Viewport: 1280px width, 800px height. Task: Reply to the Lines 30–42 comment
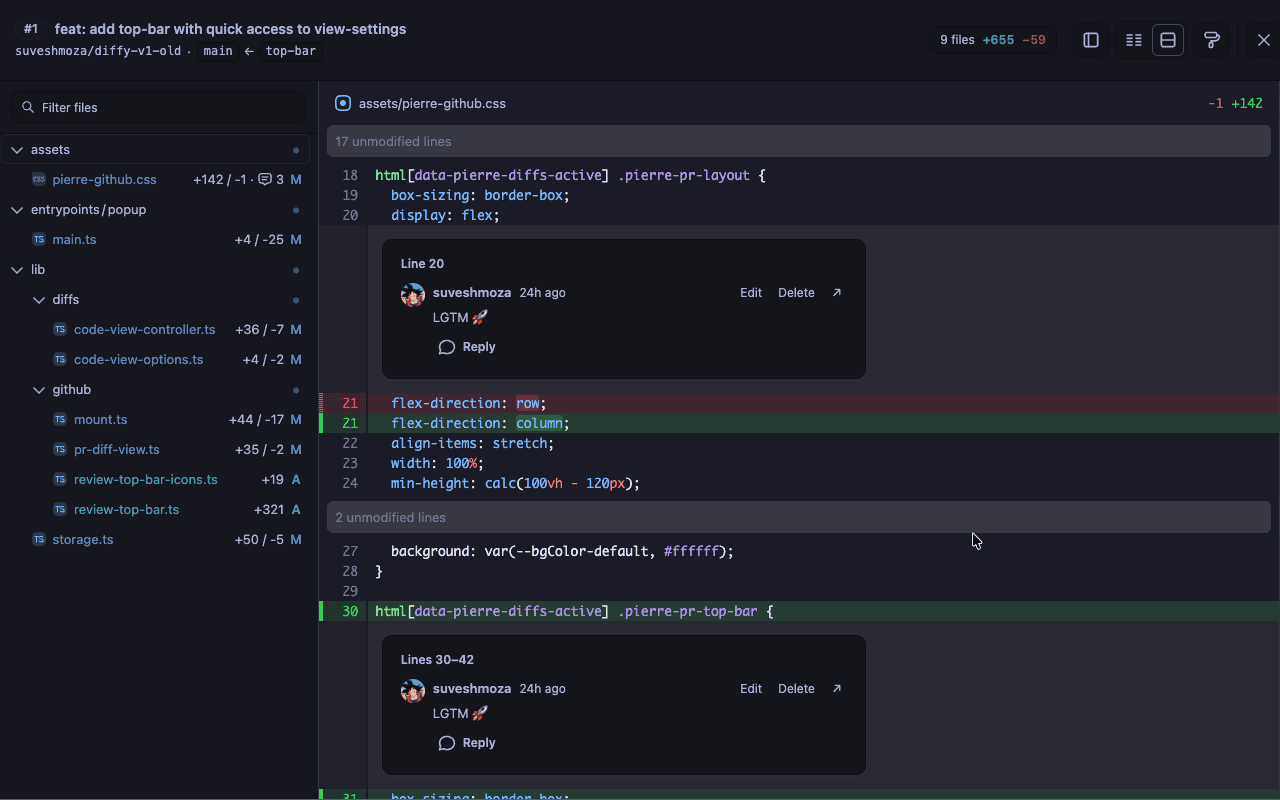click(x=467, y=743)
